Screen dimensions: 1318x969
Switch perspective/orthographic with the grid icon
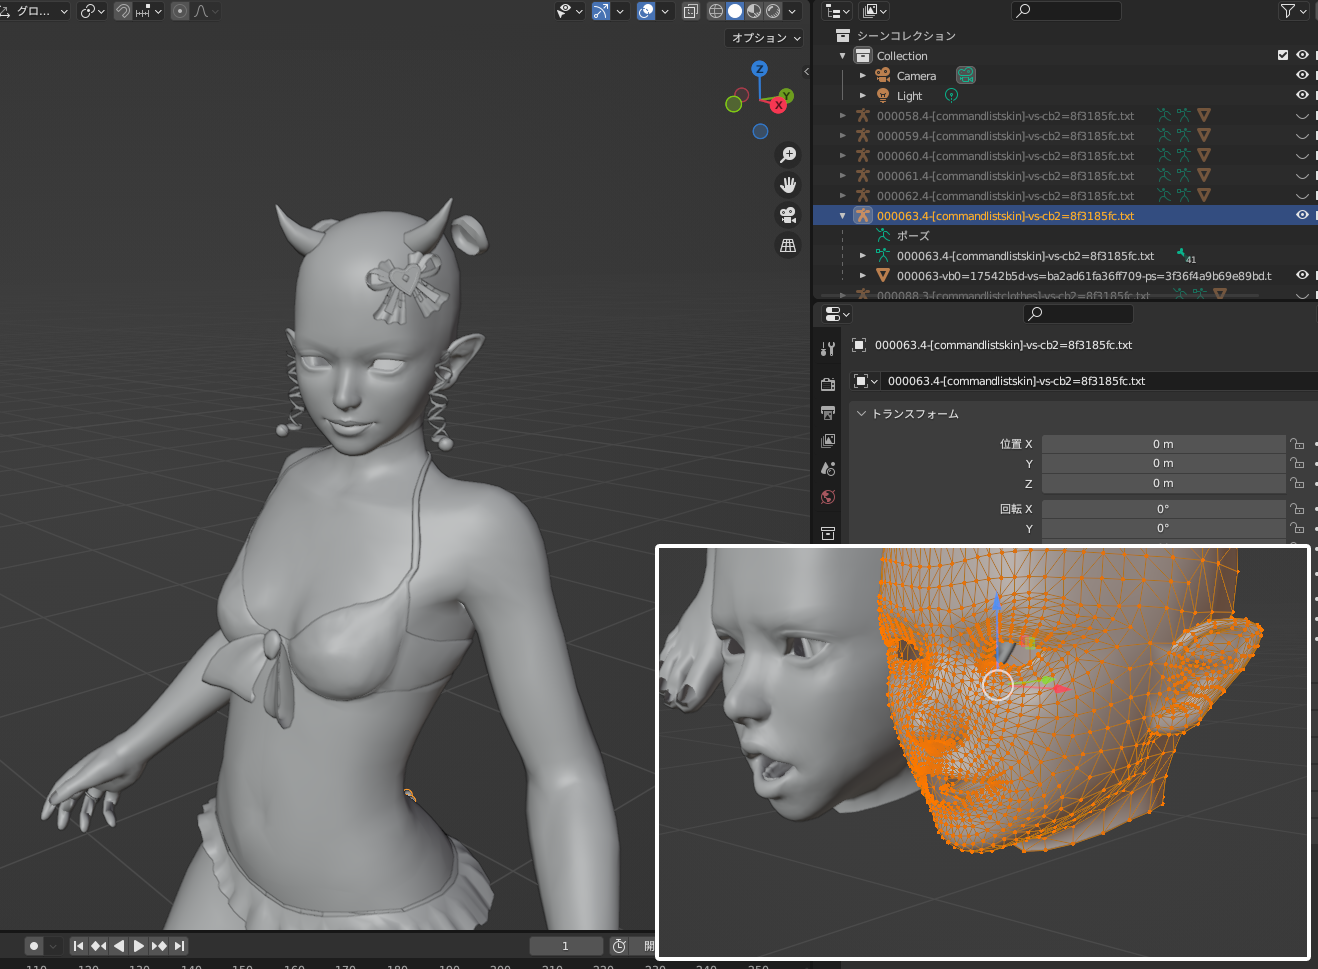coord(788,245)
